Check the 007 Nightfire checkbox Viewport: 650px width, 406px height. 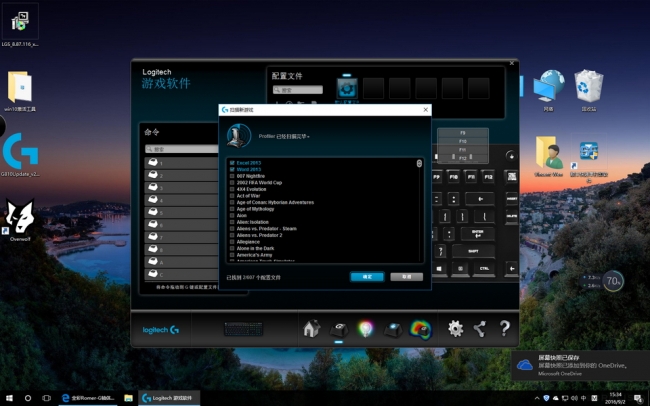[232, 176]
